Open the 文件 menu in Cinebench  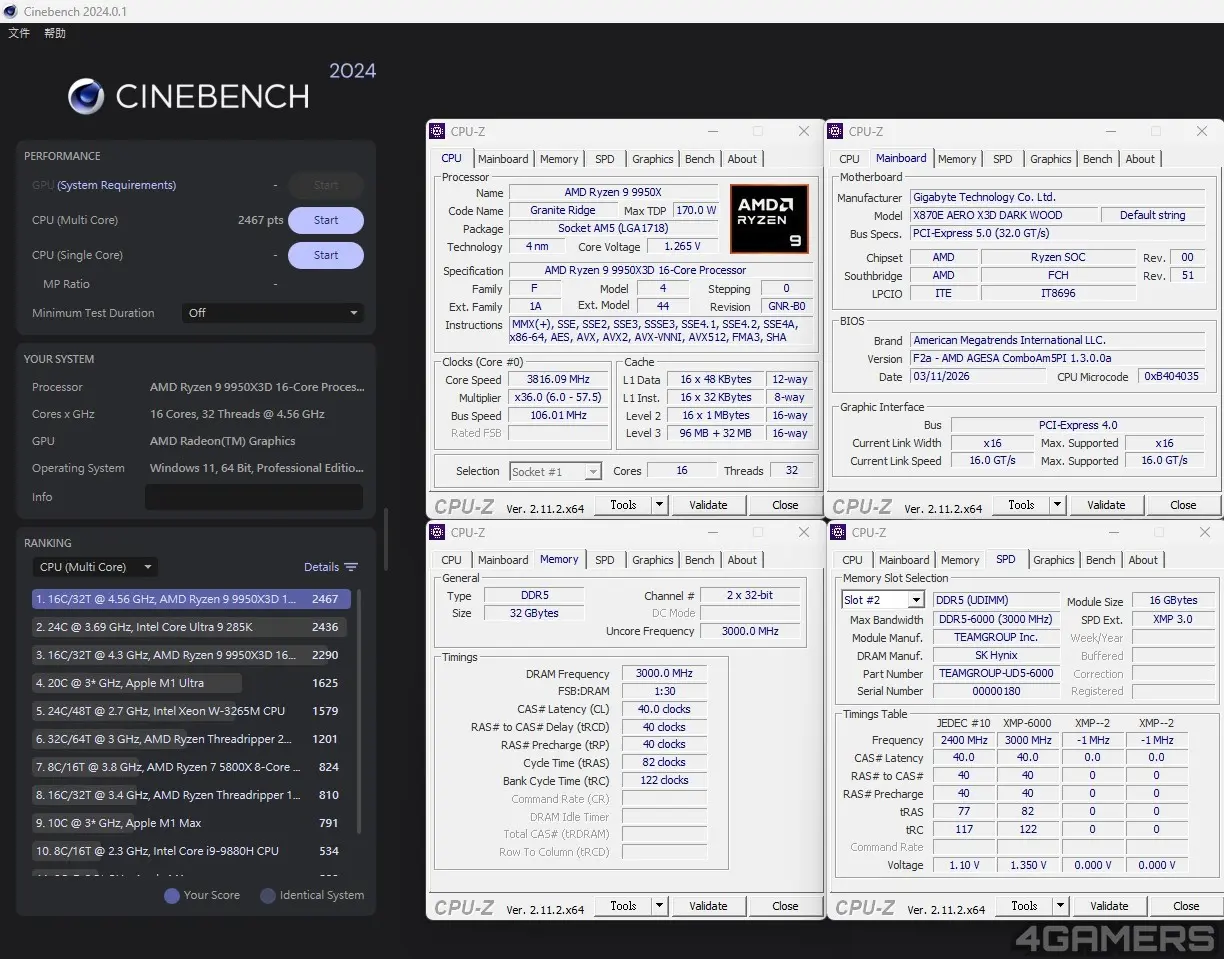click(x=19, y=33)
